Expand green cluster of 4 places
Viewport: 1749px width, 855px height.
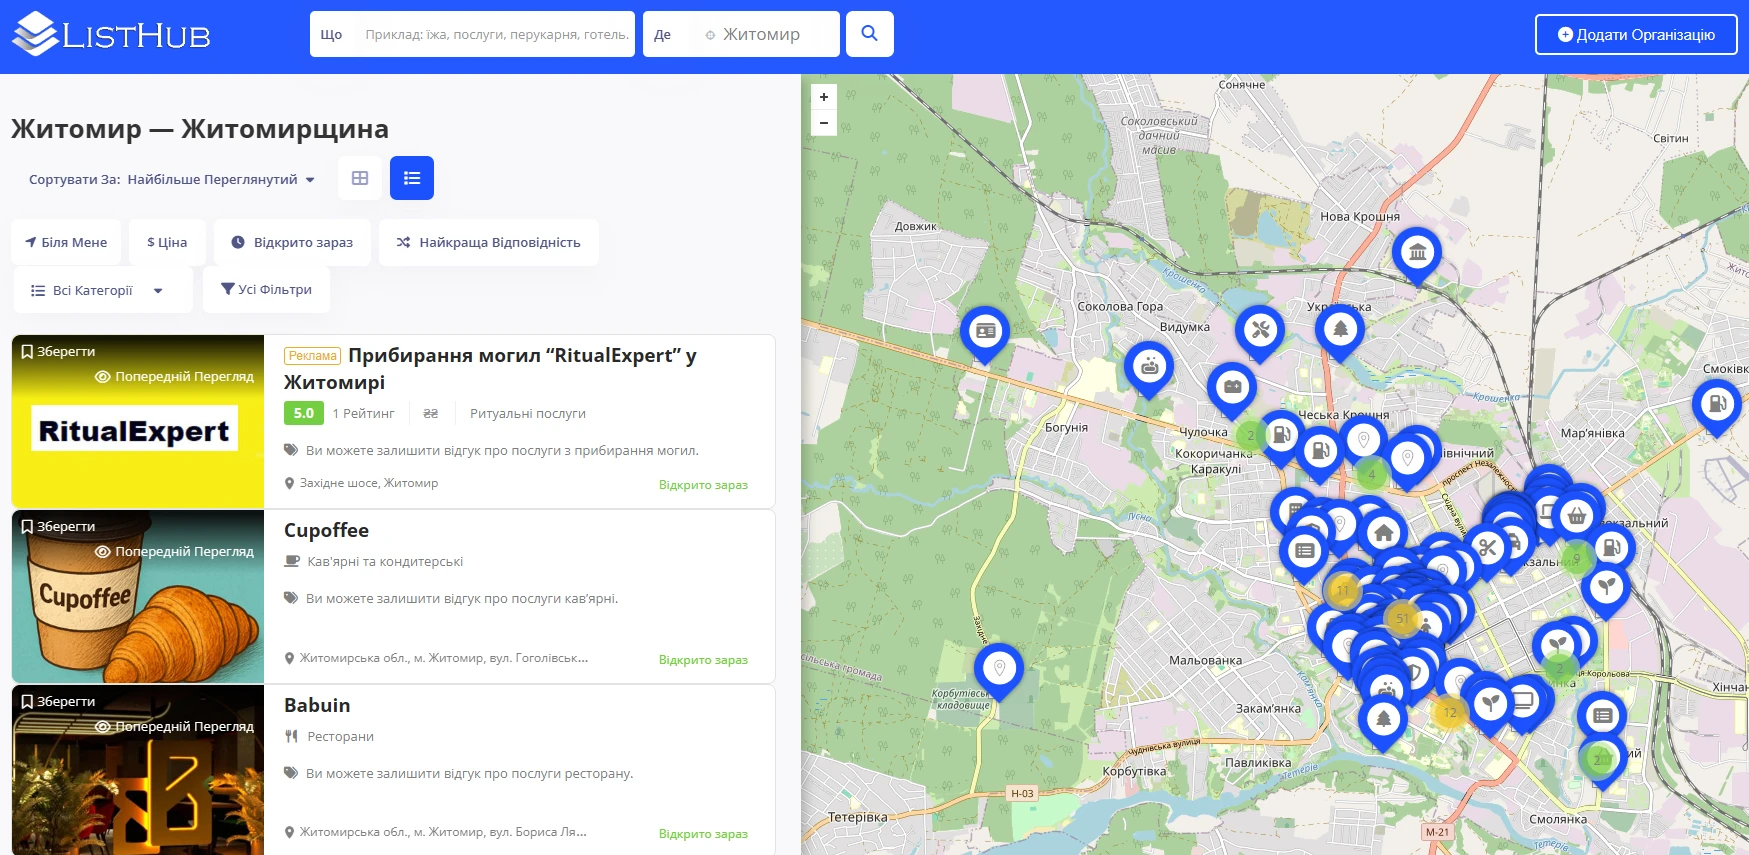click(x=1372, y=474)
